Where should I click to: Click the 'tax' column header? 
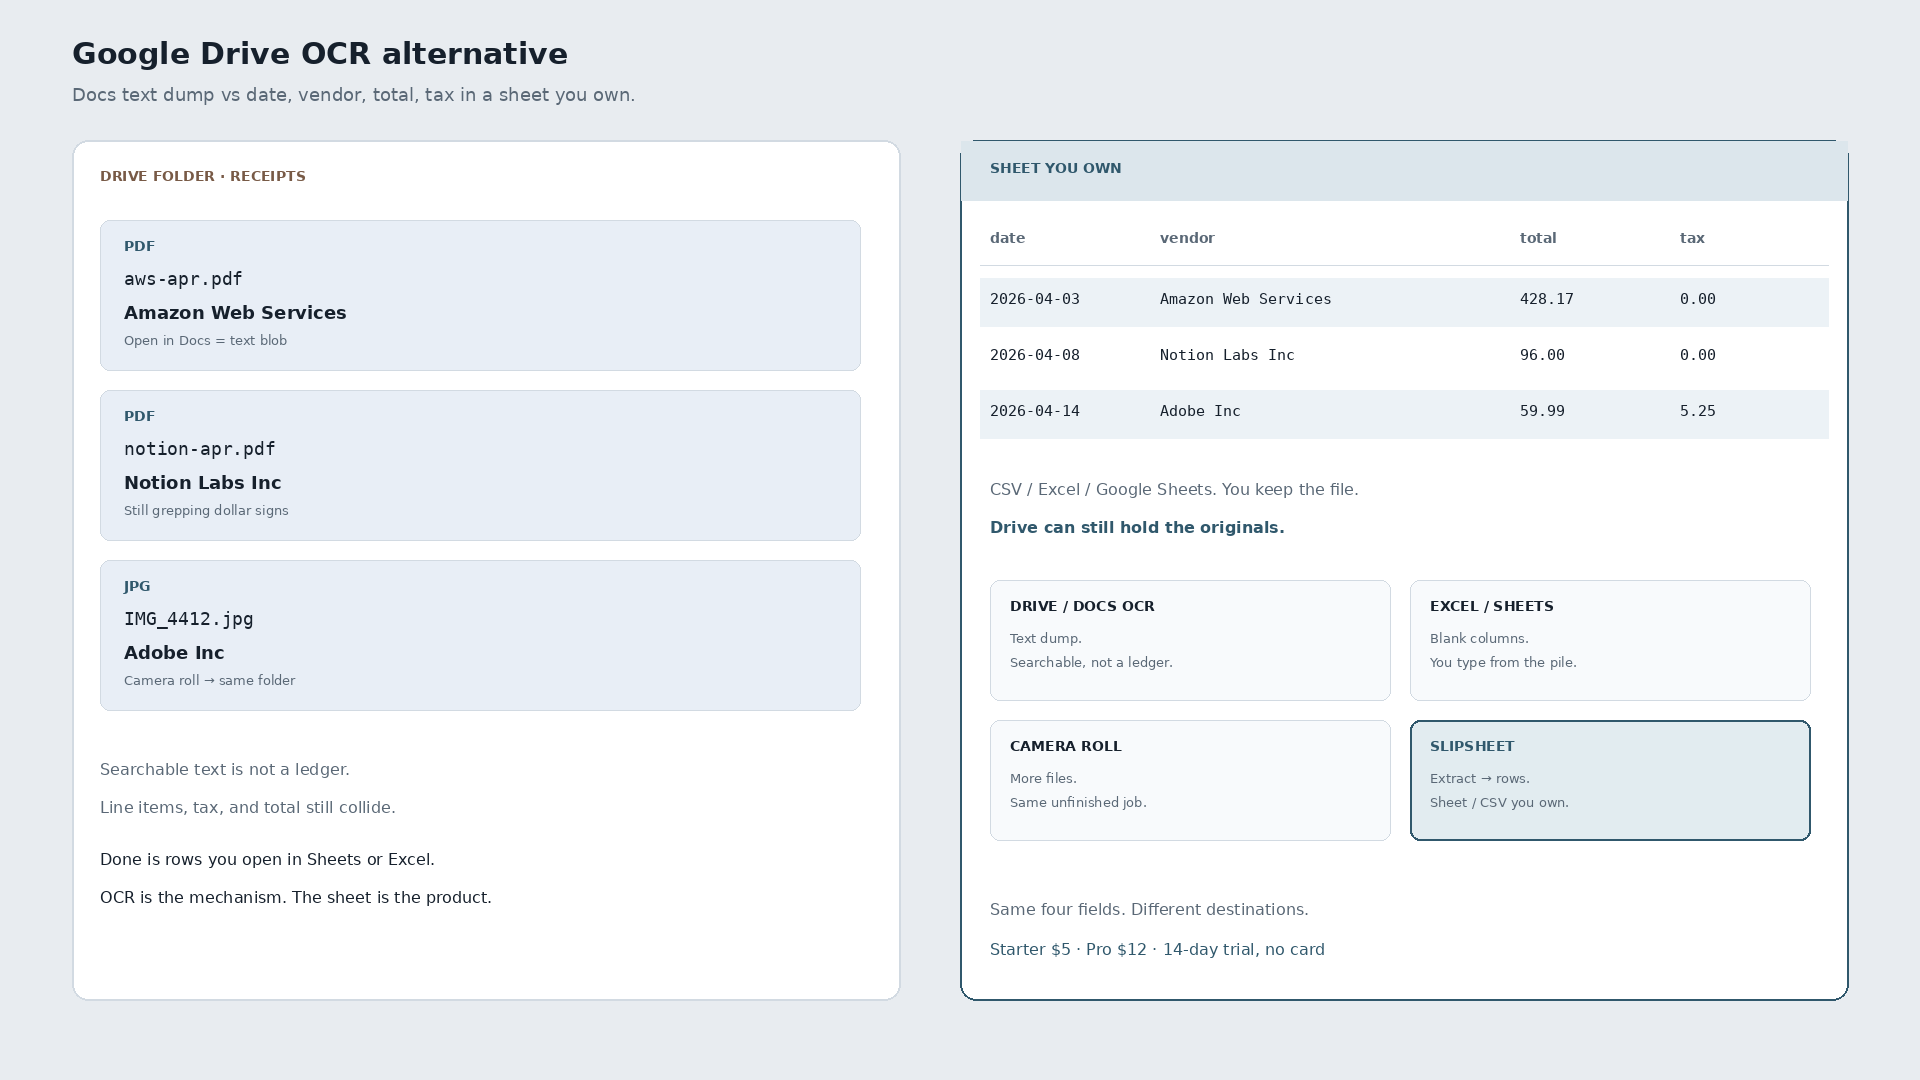pyautogui.click(x=1692, y=238)
